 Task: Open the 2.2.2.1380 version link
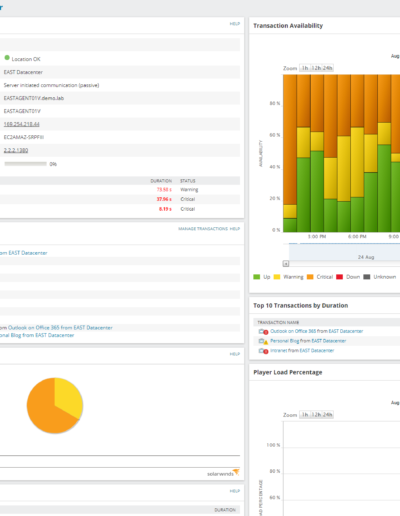click(x=16, y=151)
